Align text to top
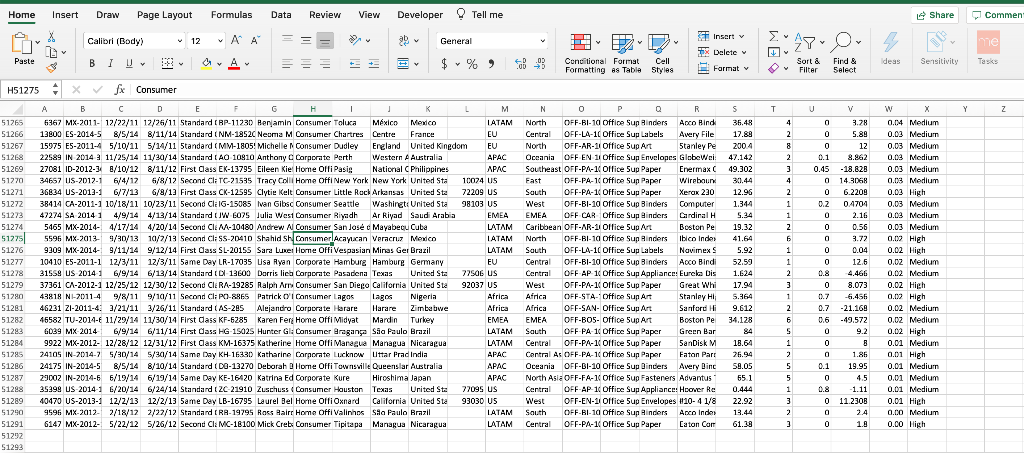The image size is (1024, 453). [287, 40]
